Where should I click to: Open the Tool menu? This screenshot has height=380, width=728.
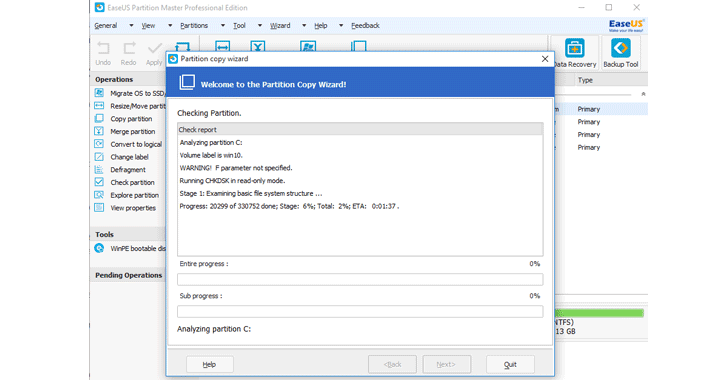[x=239, y=26]
